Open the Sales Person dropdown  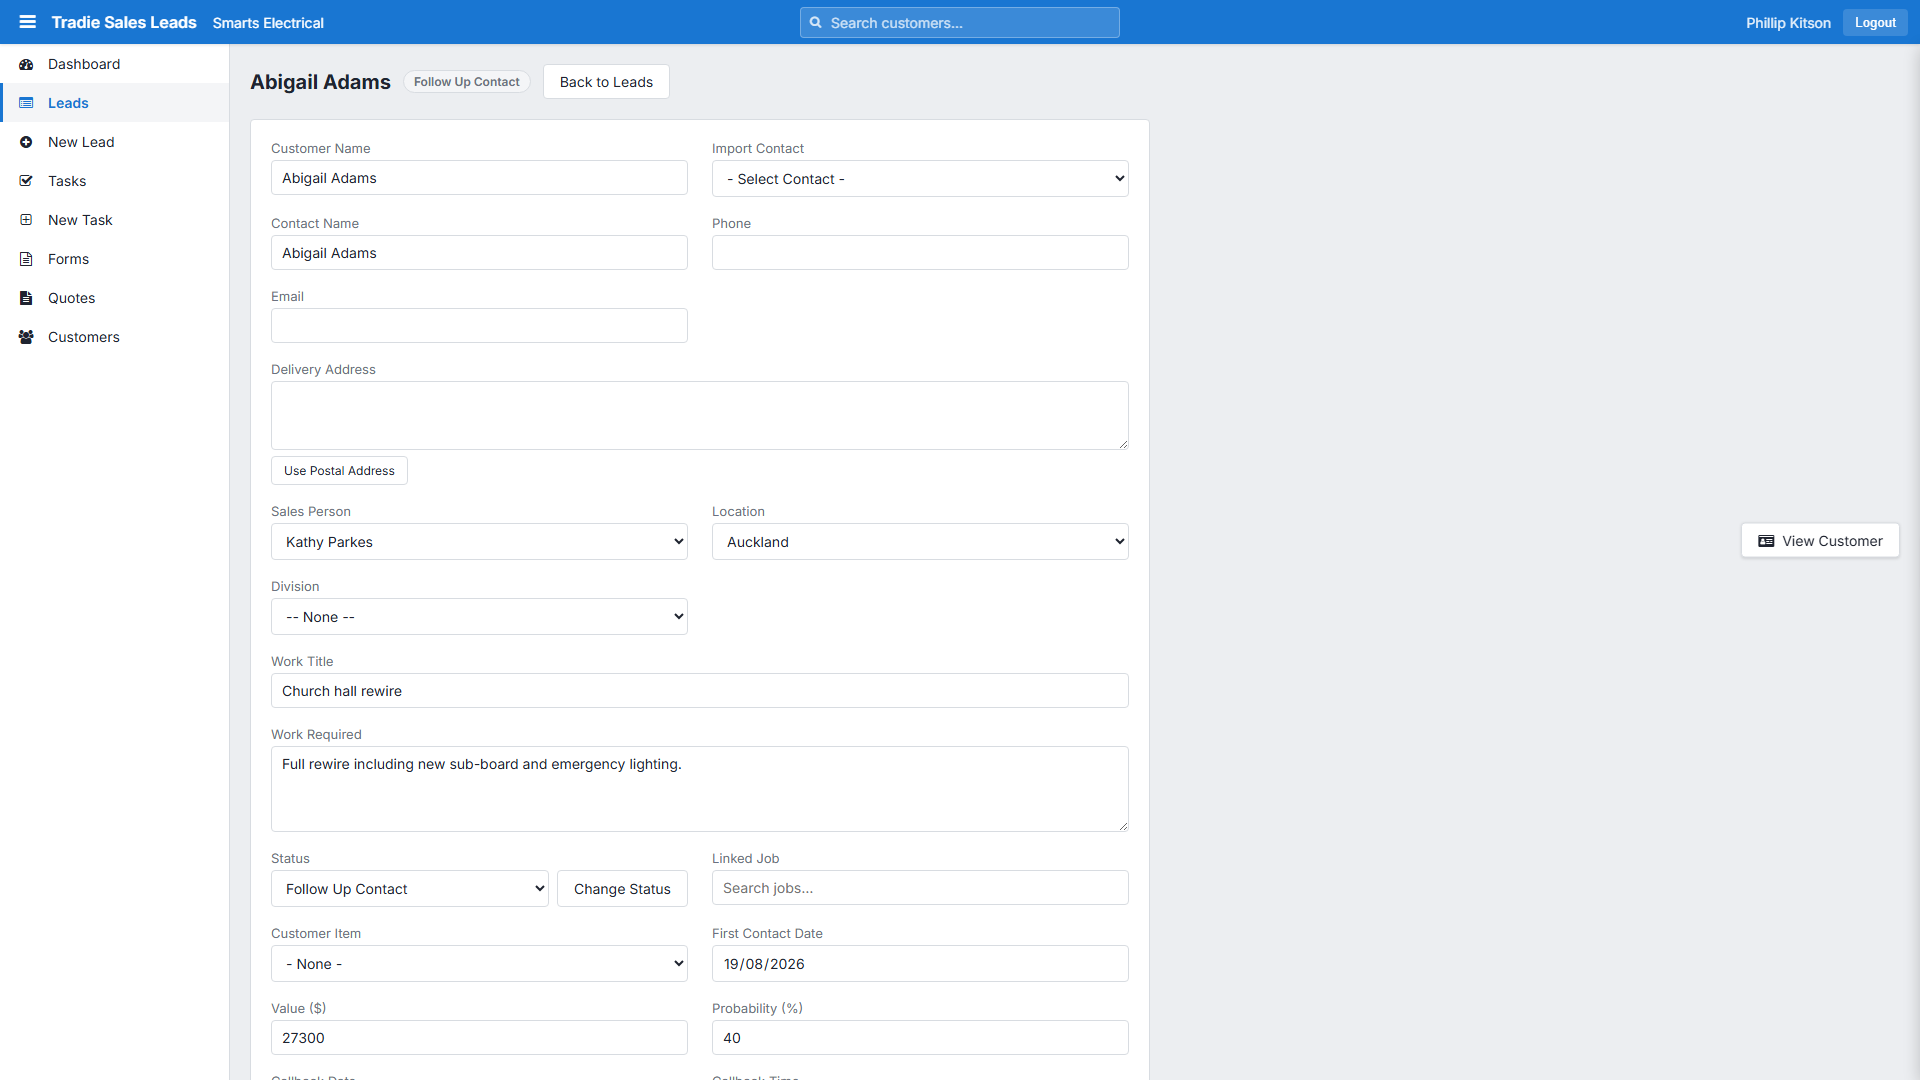tap(479, 542)
